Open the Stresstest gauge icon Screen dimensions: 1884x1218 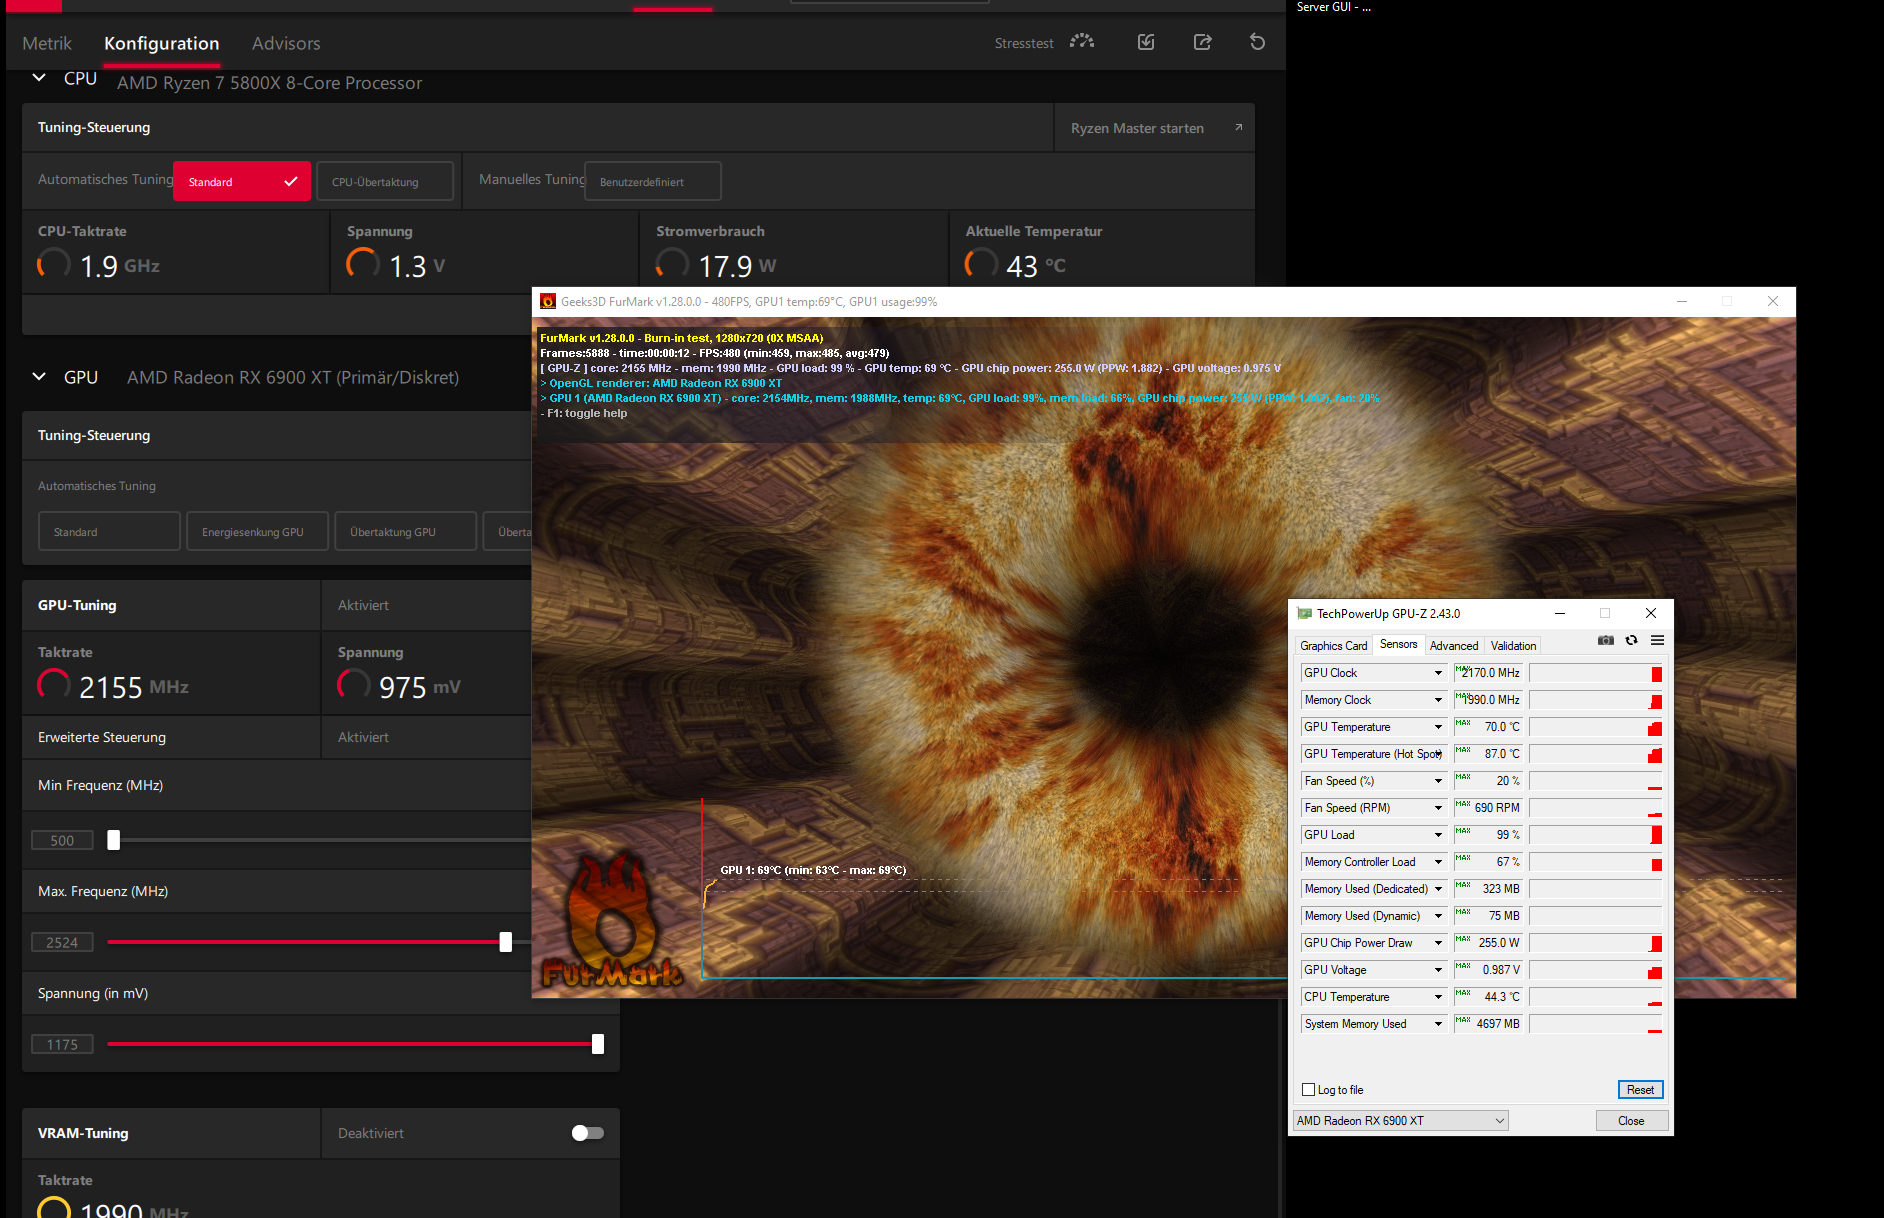tap(1082, 42)
